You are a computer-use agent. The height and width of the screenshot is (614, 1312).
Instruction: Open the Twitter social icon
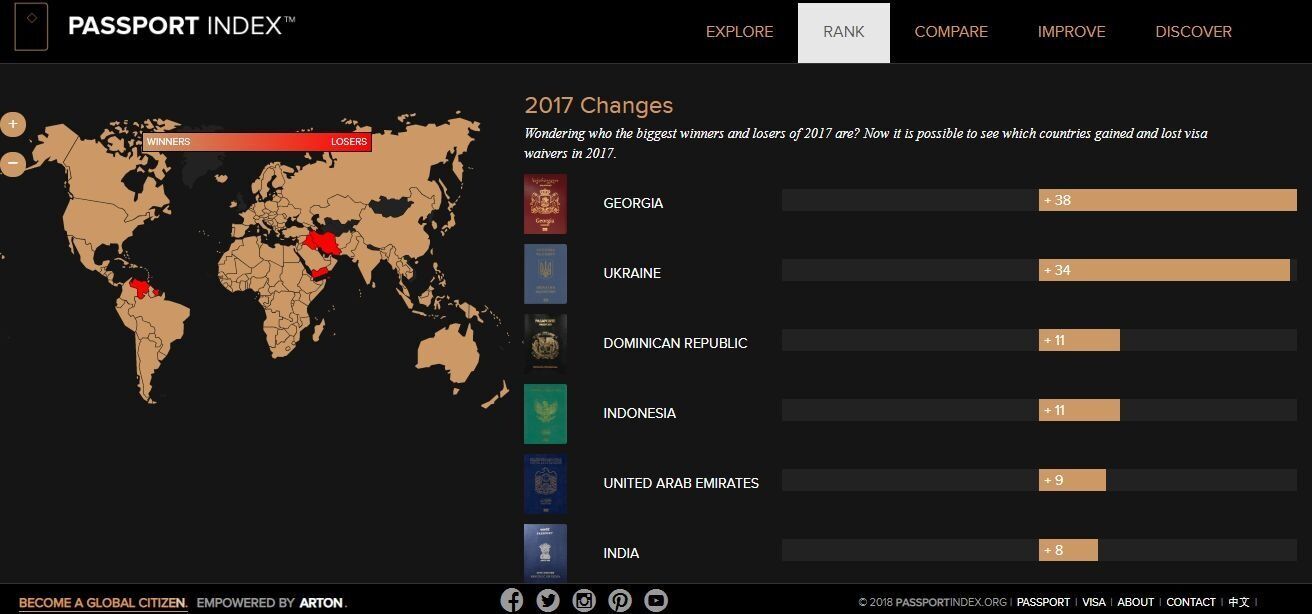point(548,600)
